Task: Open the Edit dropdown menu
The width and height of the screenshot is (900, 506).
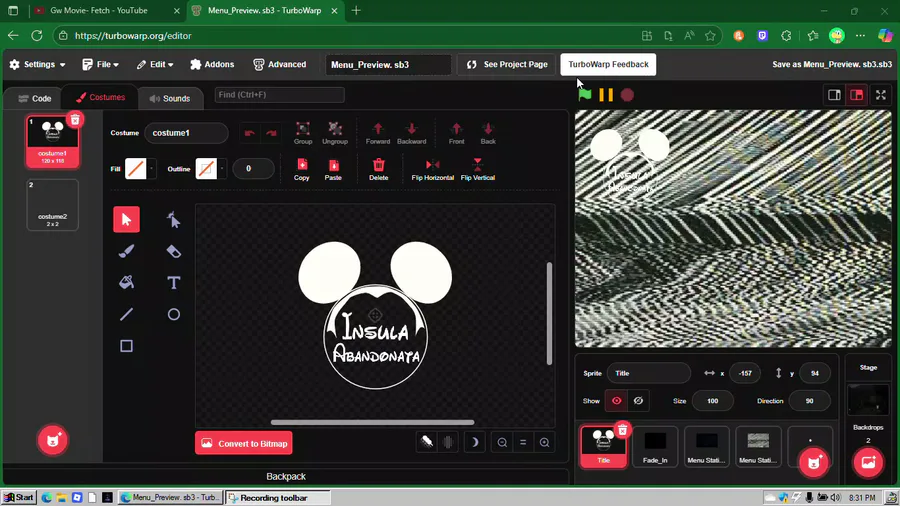Action: click(154, 64)
